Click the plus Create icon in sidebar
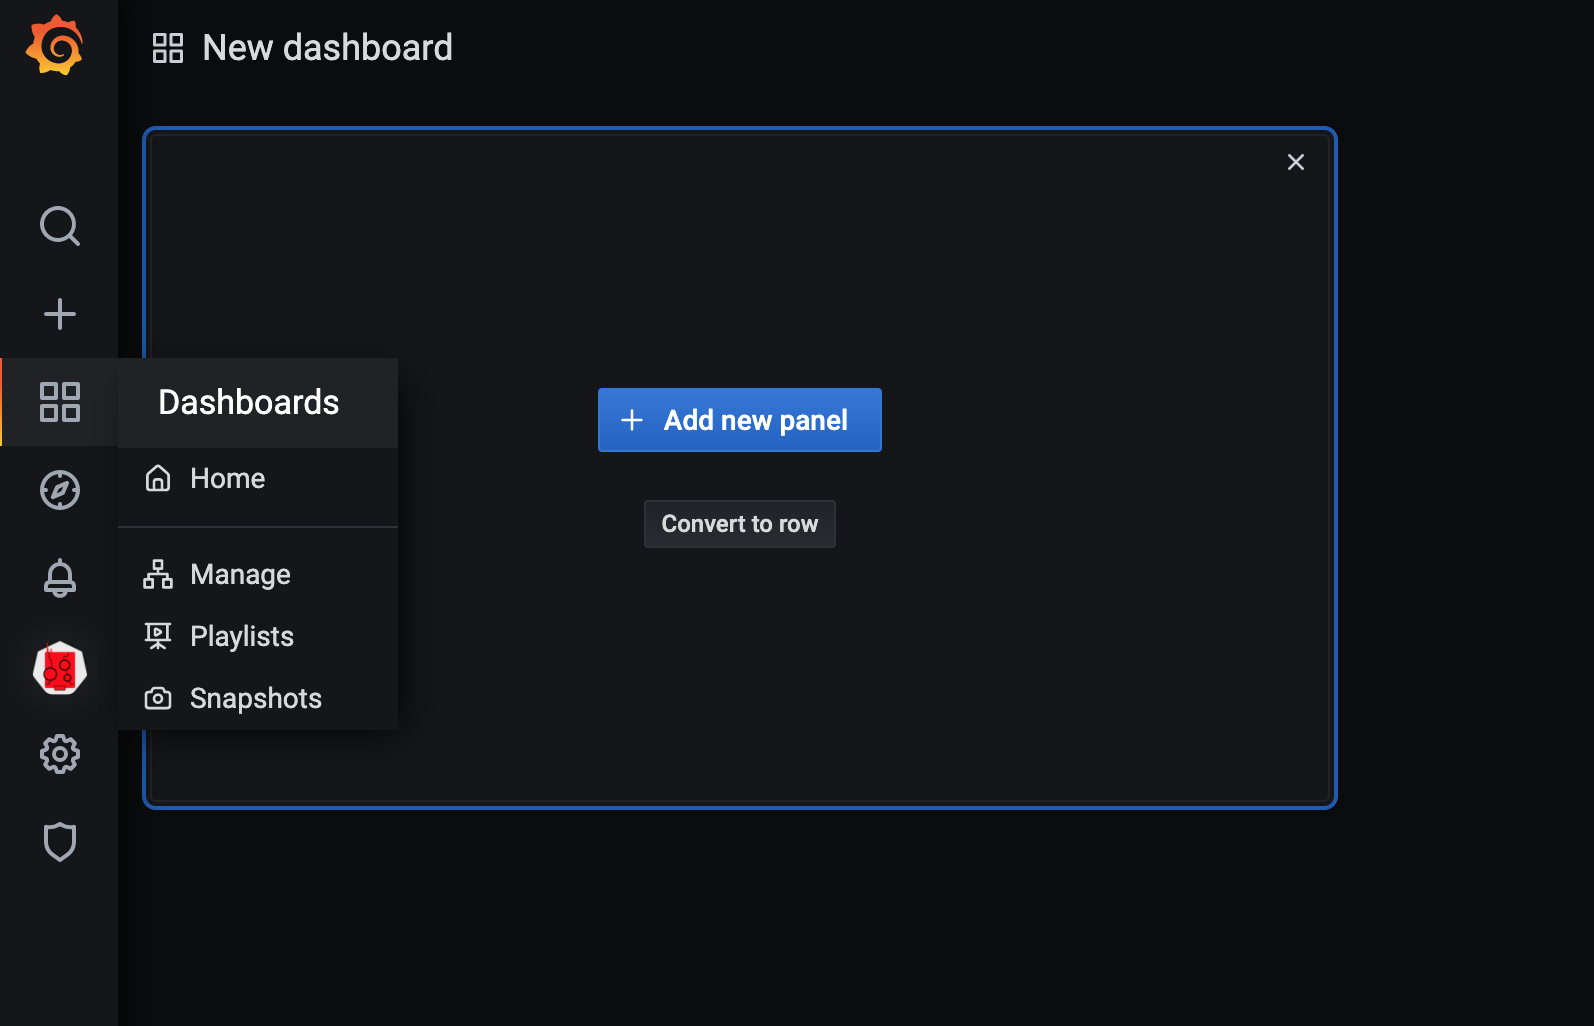Screen dimensions: 1594x1026 [60, 314]
